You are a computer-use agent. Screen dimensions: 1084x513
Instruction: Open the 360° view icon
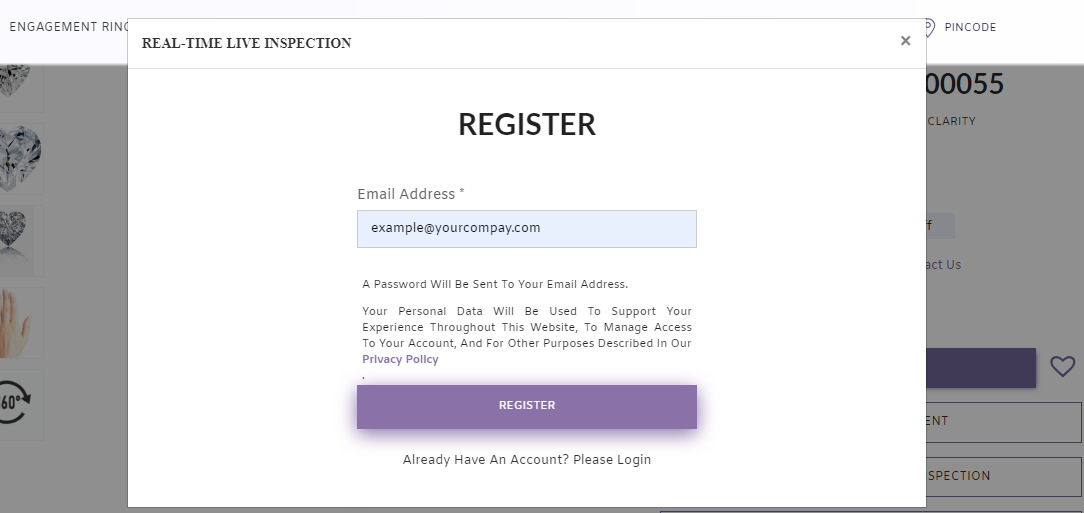14,403
